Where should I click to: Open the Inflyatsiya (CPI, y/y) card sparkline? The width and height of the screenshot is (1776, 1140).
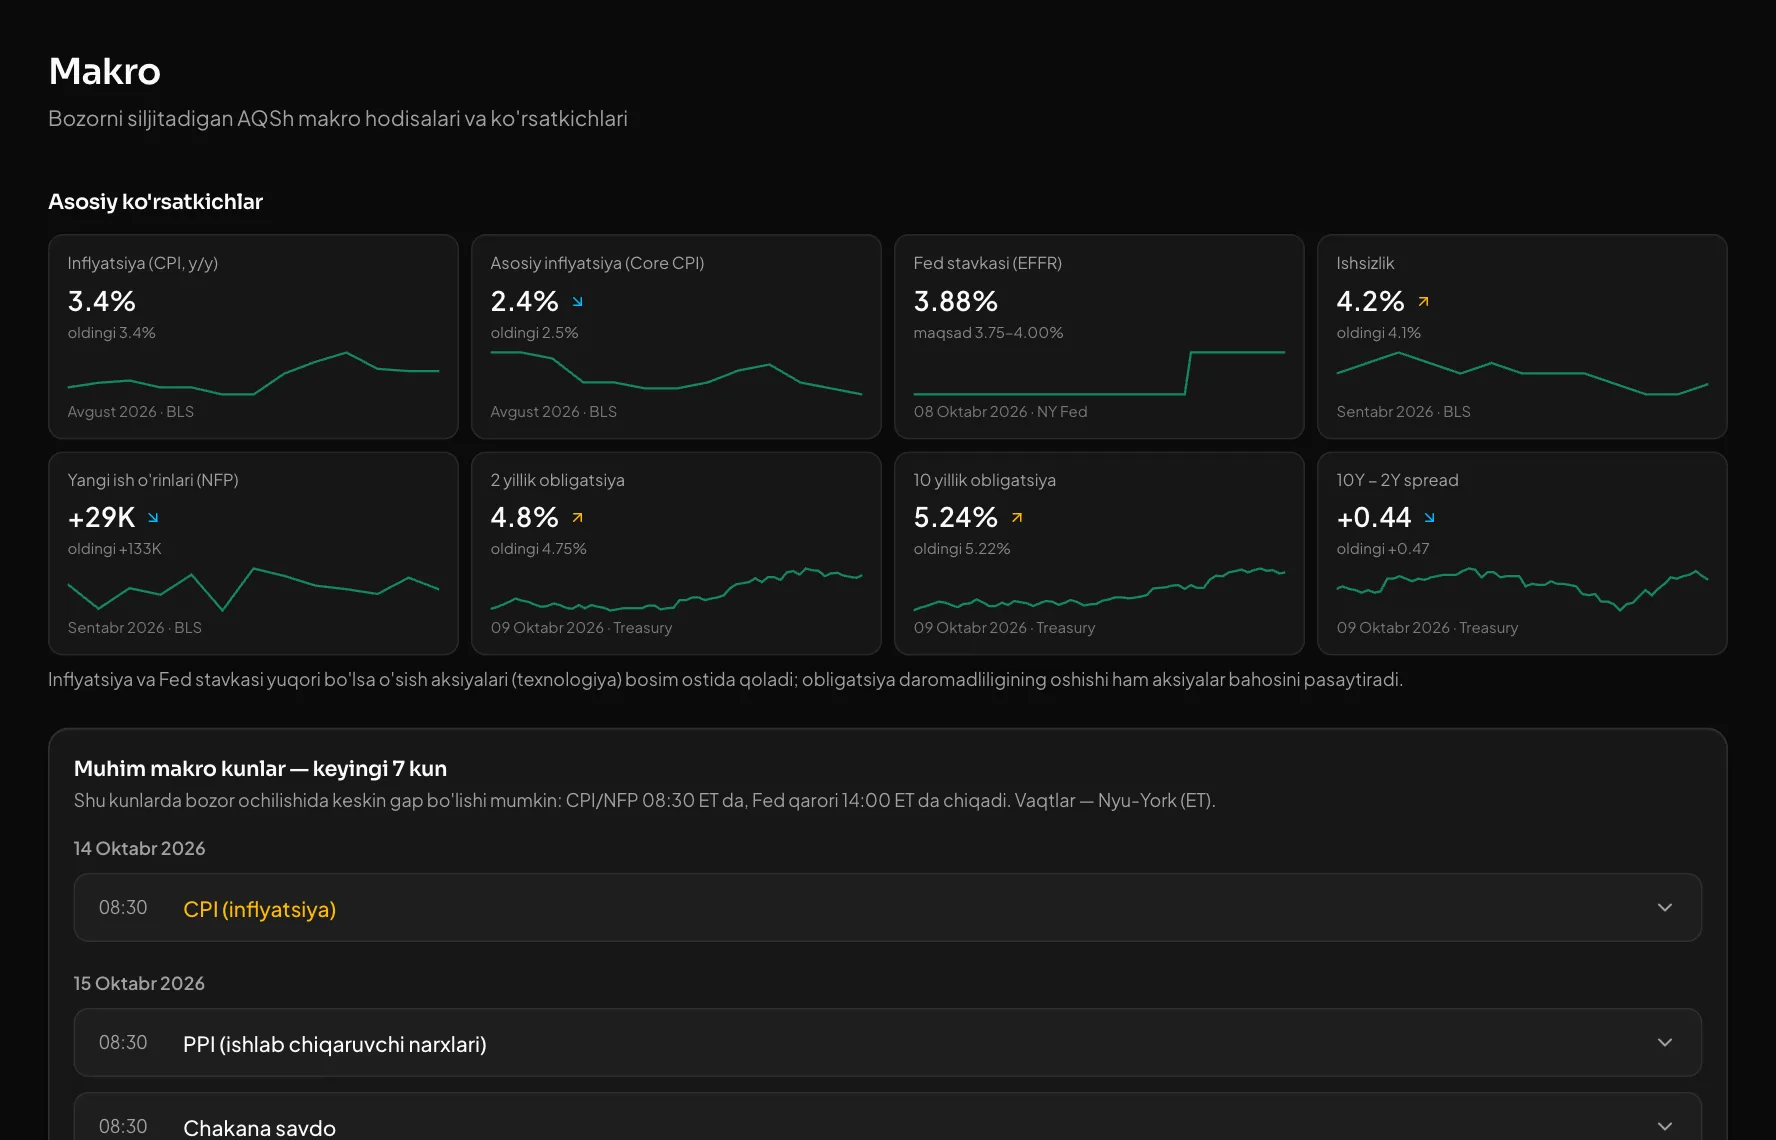[x=253, y=374]
